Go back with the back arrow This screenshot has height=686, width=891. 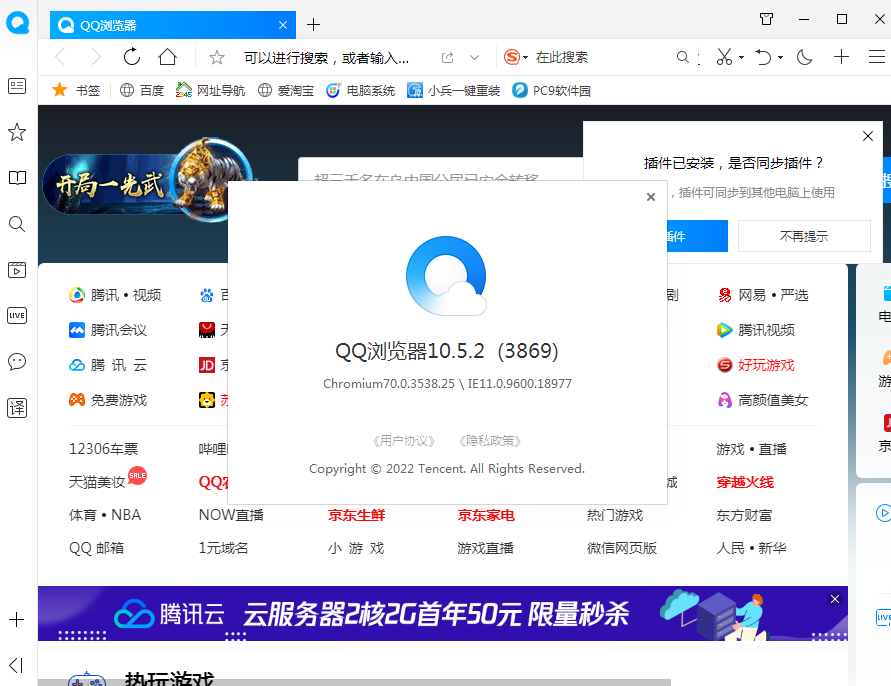pos(60,57)
